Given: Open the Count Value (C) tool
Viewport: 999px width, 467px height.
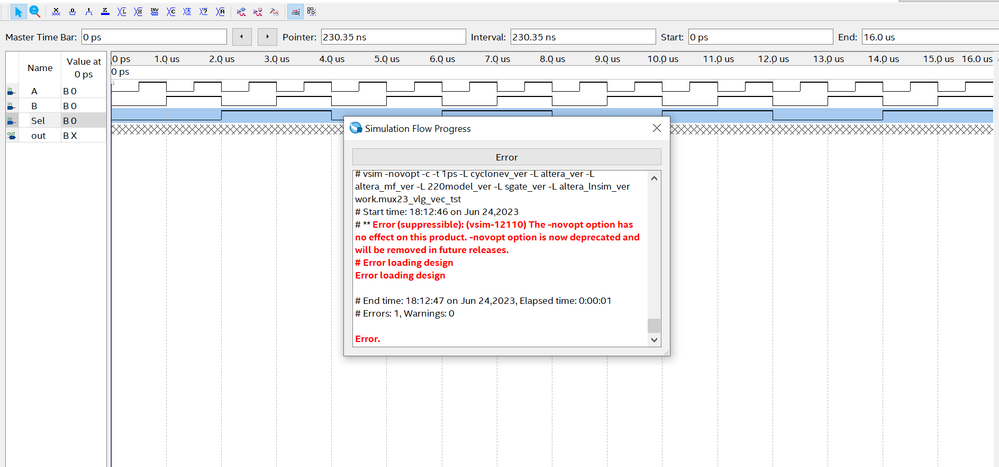Looking at the screenshot, I should (x=171, y=11).
